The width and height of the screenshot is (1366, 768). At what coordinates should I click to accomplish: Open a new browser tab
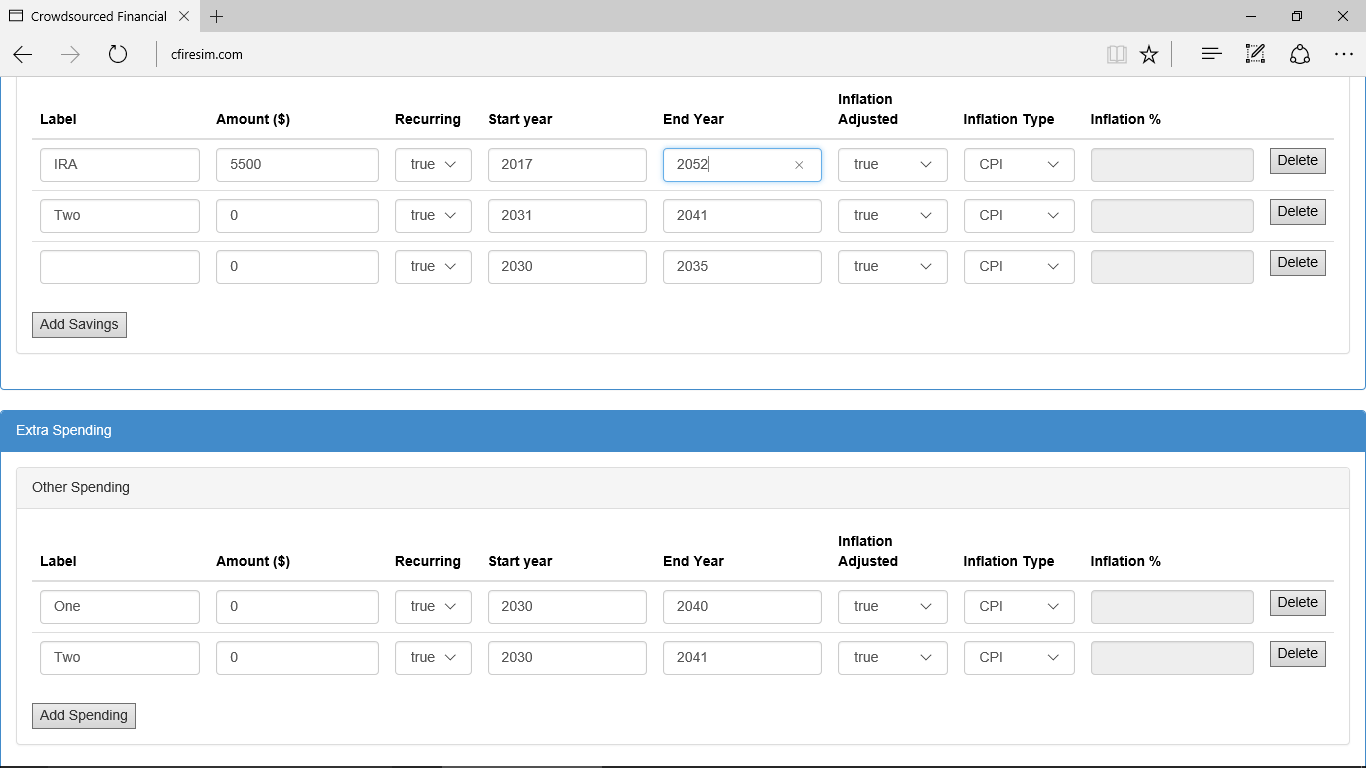click(217, 17)
